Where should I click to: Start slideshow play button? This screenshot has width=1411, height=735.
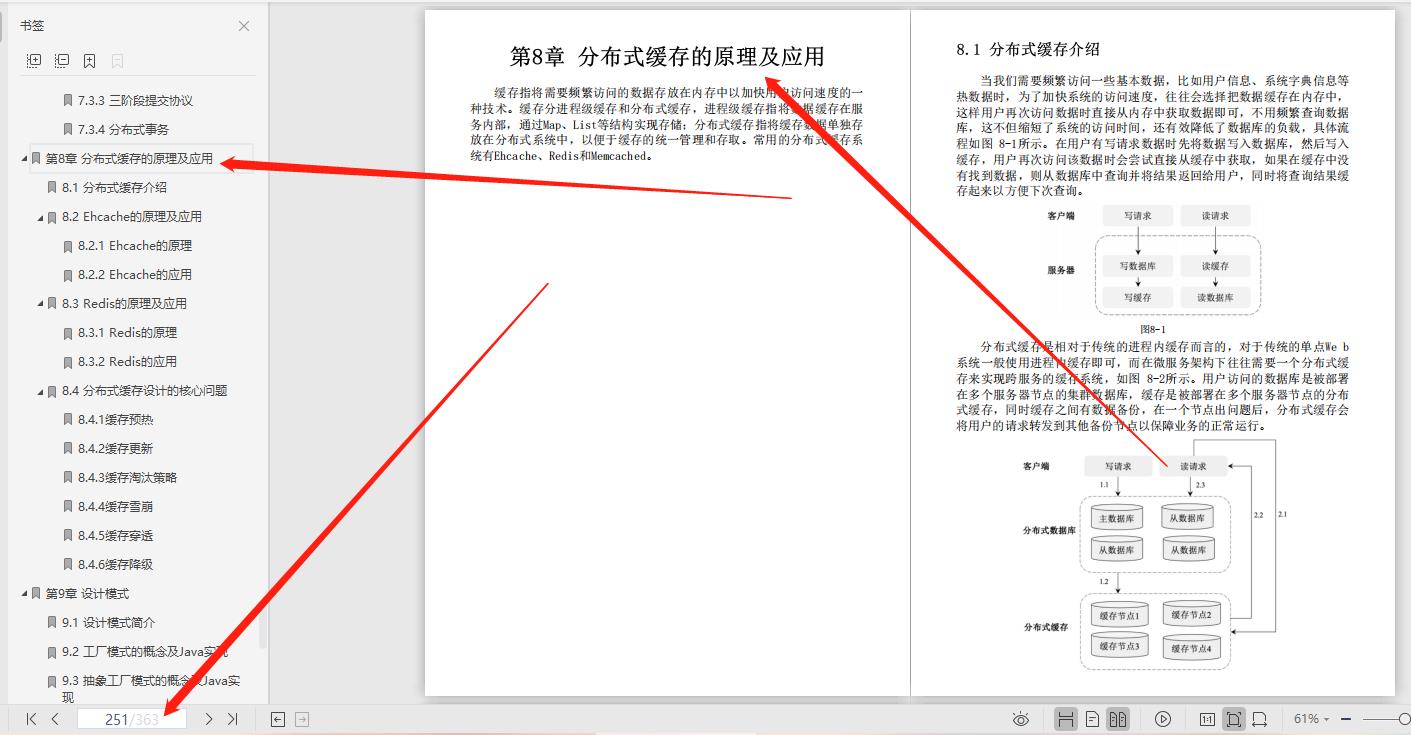[1163, 719]
